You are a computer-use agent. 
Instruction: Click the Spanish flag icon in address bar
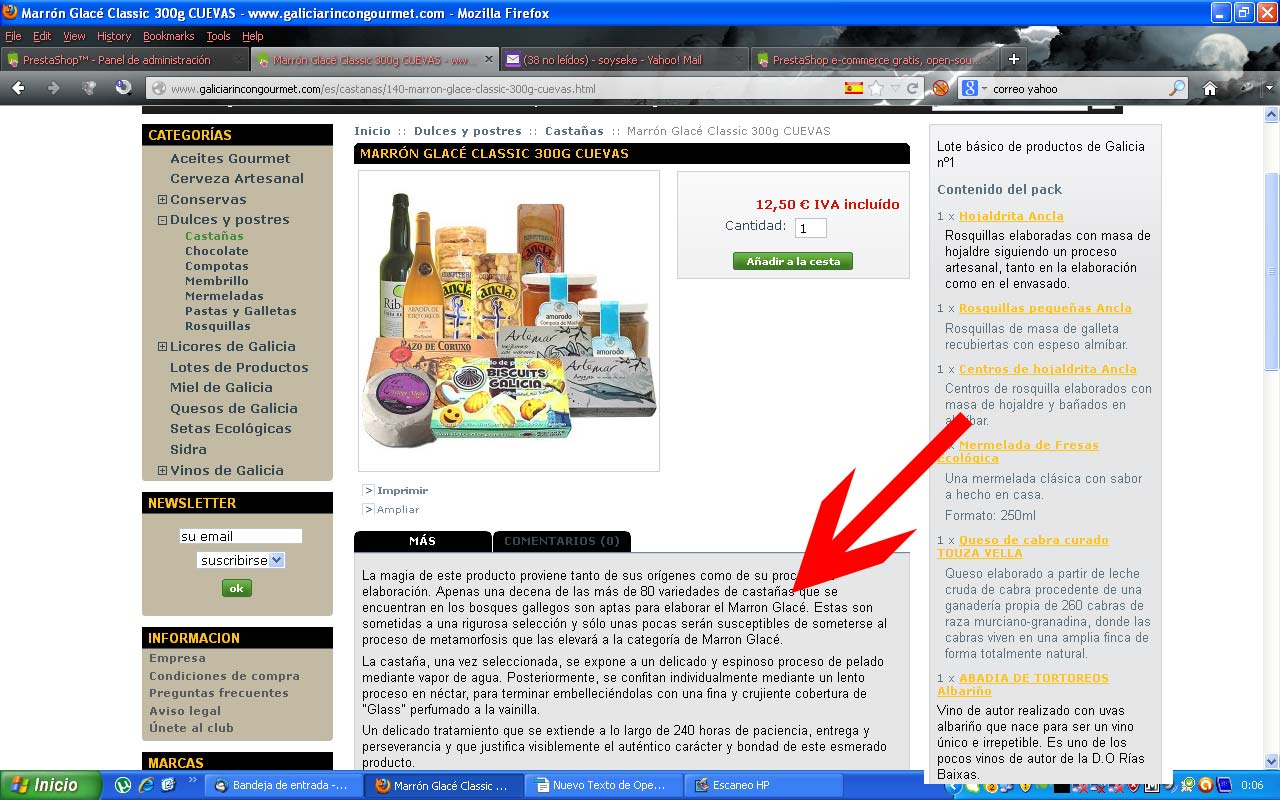(x=854, y=88)
